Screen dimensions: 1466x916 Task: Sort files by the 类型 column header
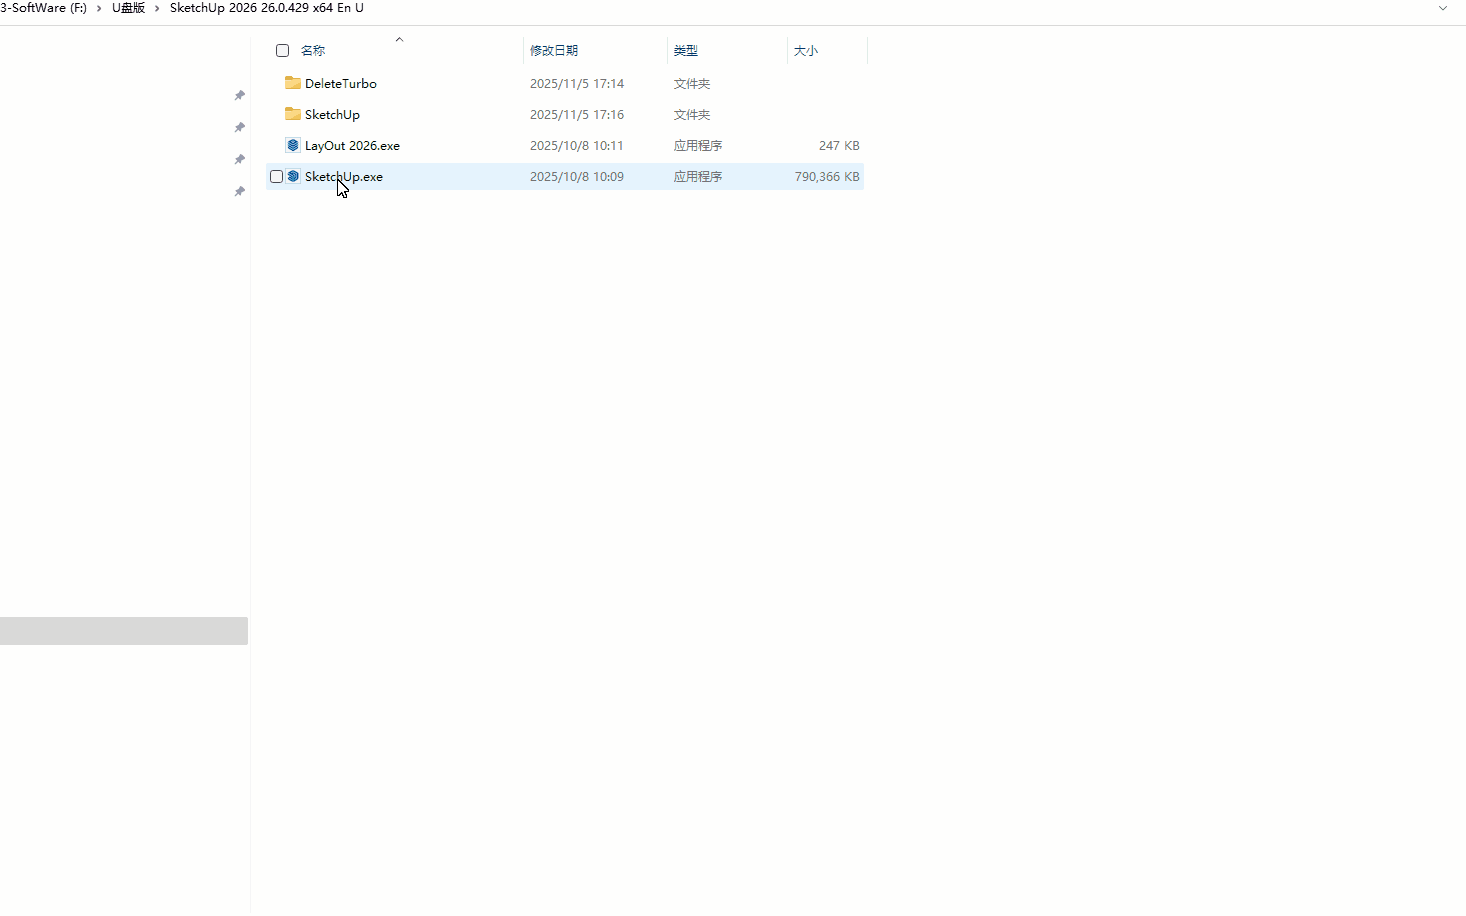(x=685, y=50)
